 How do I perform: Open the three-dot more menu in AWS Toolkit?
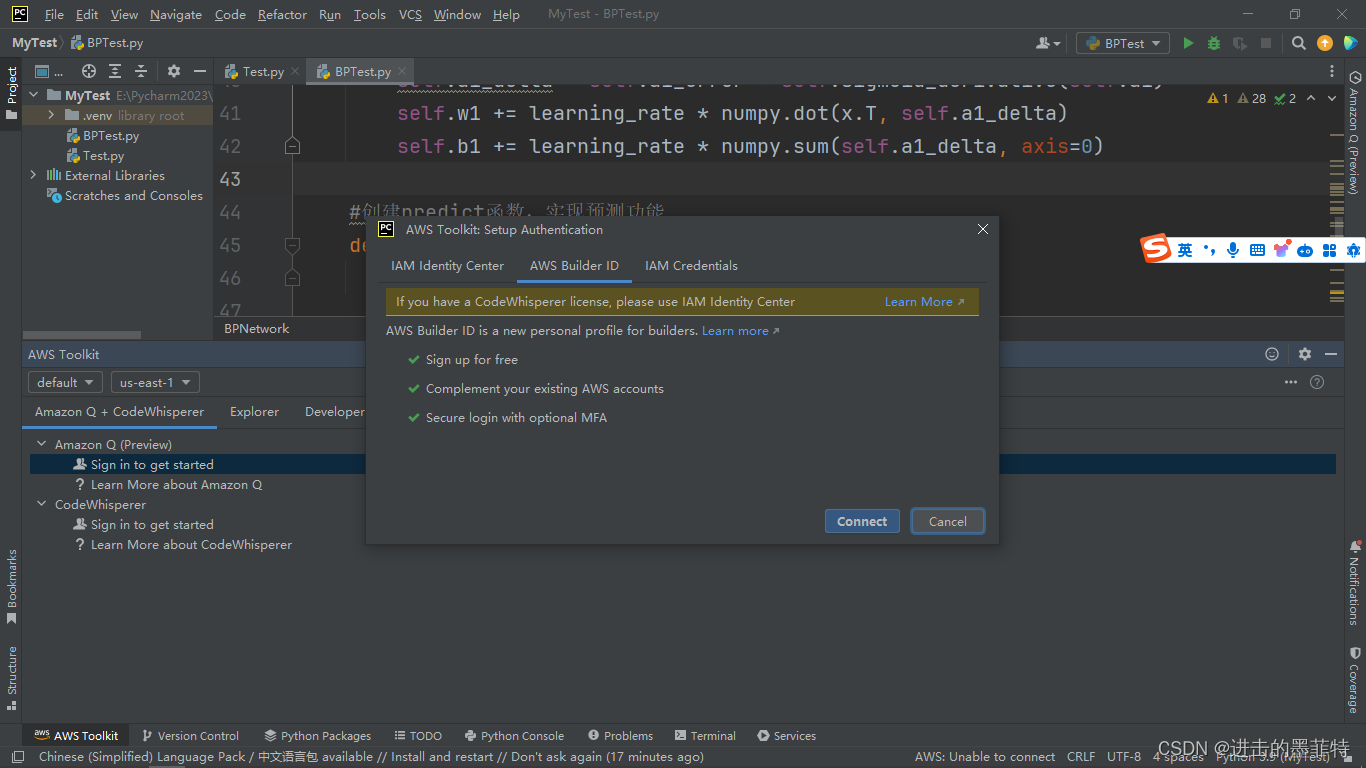coord(1291,382)
